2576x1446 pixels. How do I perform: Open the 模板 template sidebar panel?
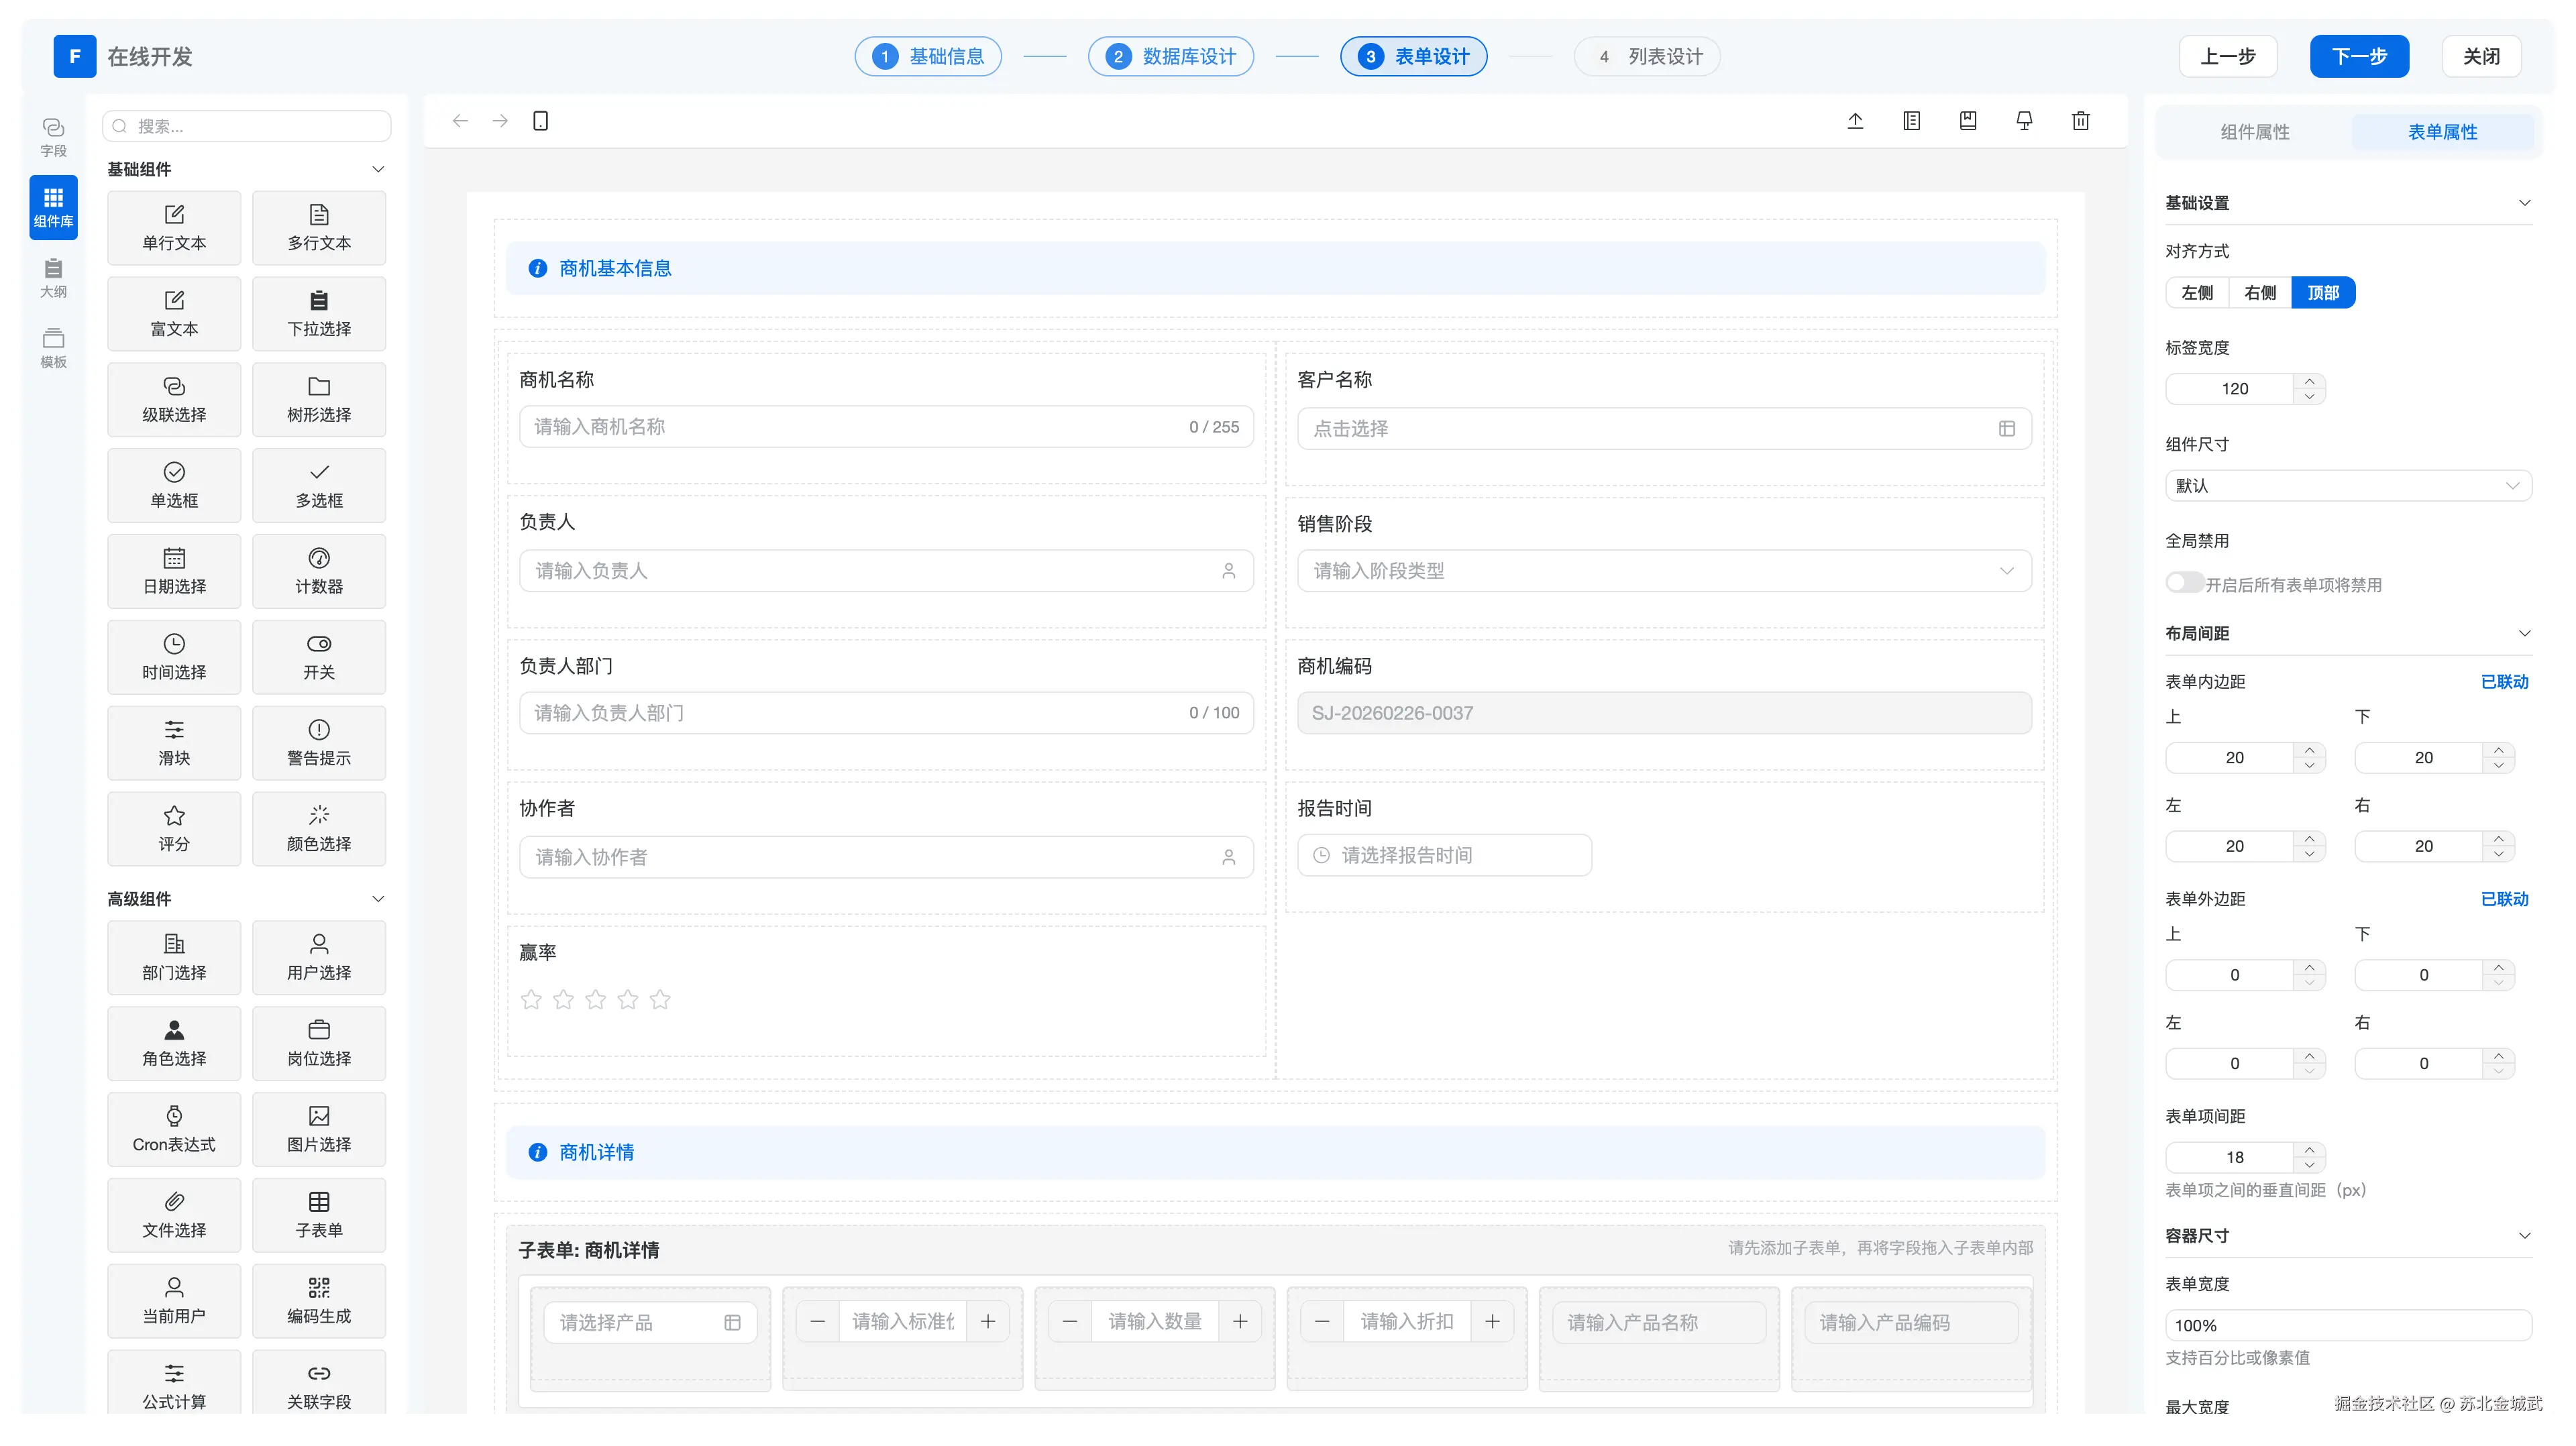(x=53, y=347)
